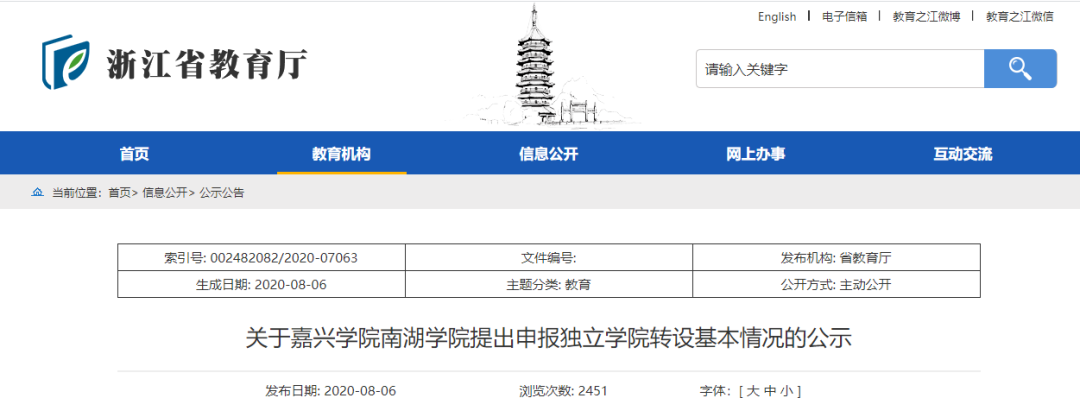The image size is (1080, 417).
Task: Open the 教育之江微信 link
Action: point(1019,16)
